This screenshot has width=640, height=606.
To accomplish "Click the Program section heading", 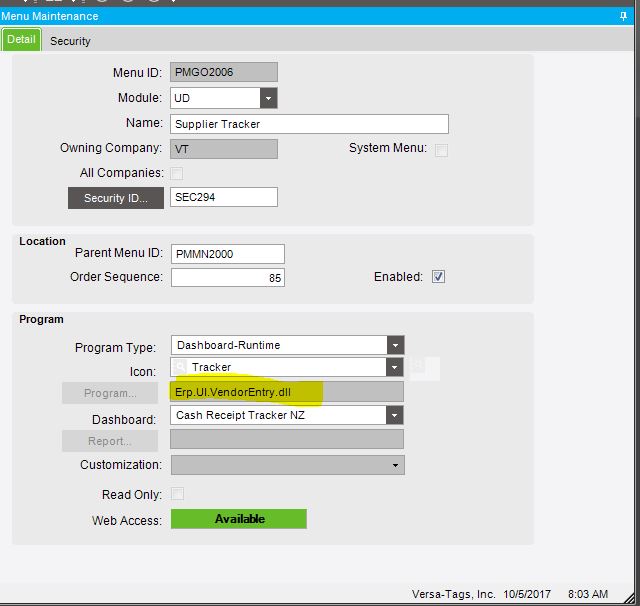I will [41, 319].
